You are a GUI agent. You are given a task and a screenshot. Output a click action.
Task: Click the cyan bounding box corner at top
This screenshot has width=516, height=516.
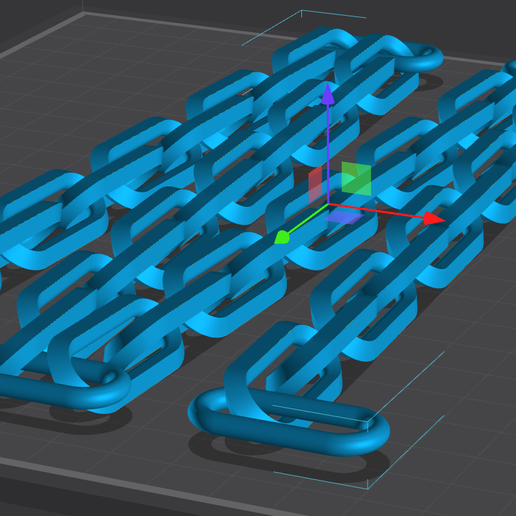pos(301,11)
